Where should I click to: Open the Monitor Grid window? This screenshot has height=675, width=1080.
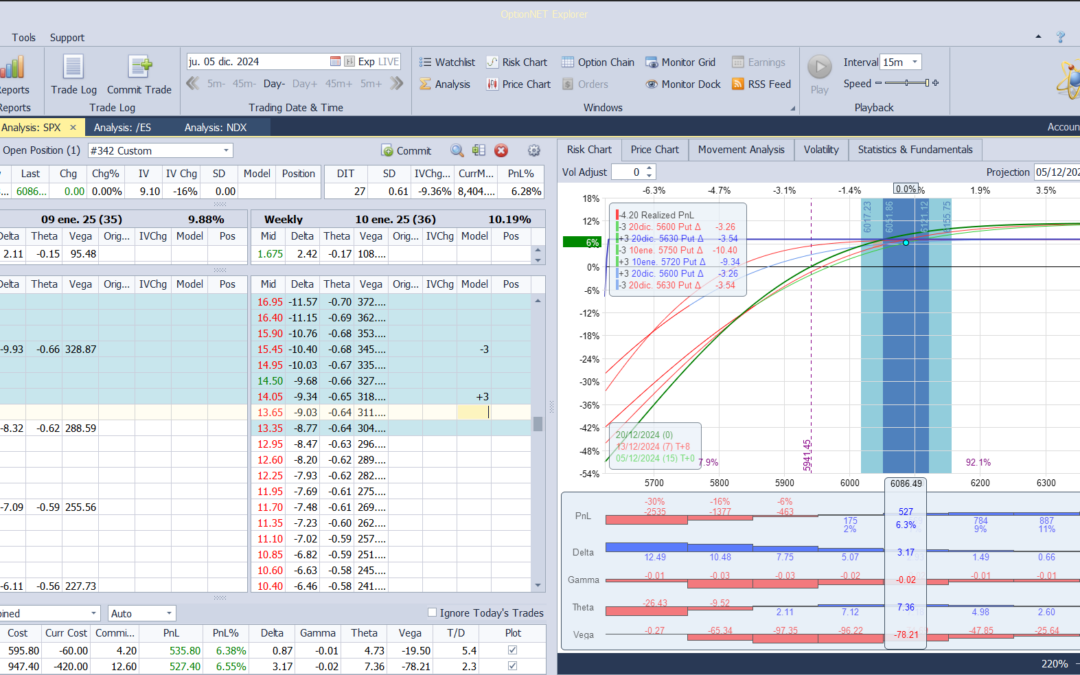tap(682, 62)
